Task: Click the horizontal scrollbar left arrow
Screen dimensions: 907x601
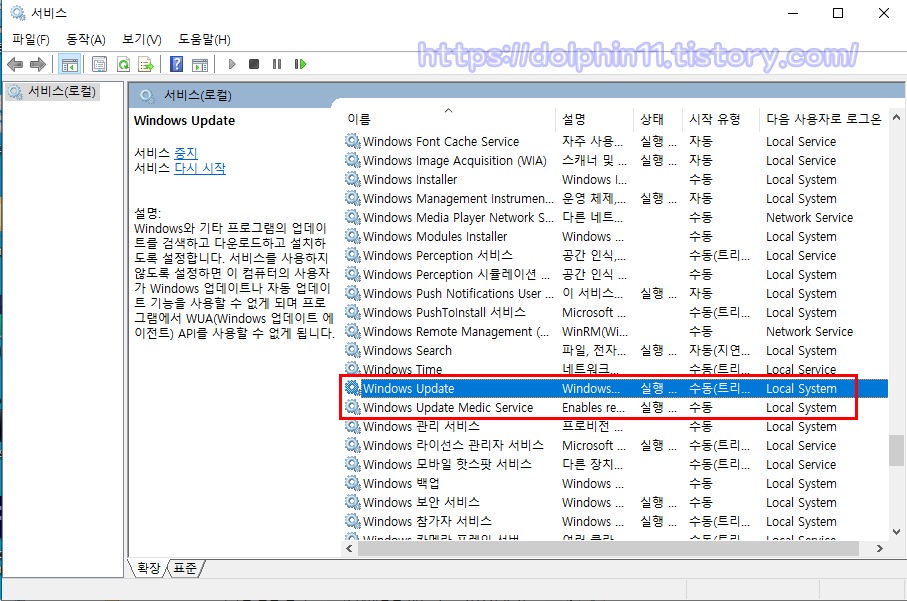Action: pos(349,548)
